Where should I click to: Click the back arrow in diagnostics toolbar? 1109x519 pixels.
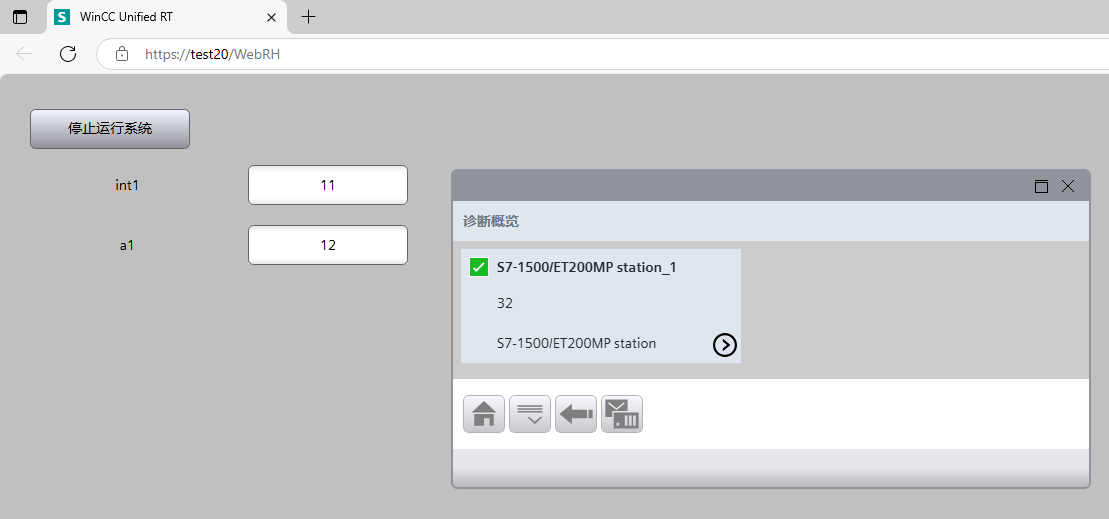tap(576, 414)
